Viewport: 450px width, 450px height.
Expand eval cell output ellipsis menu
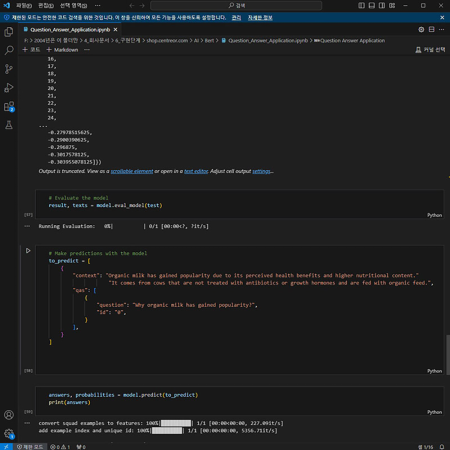point(27,226)
